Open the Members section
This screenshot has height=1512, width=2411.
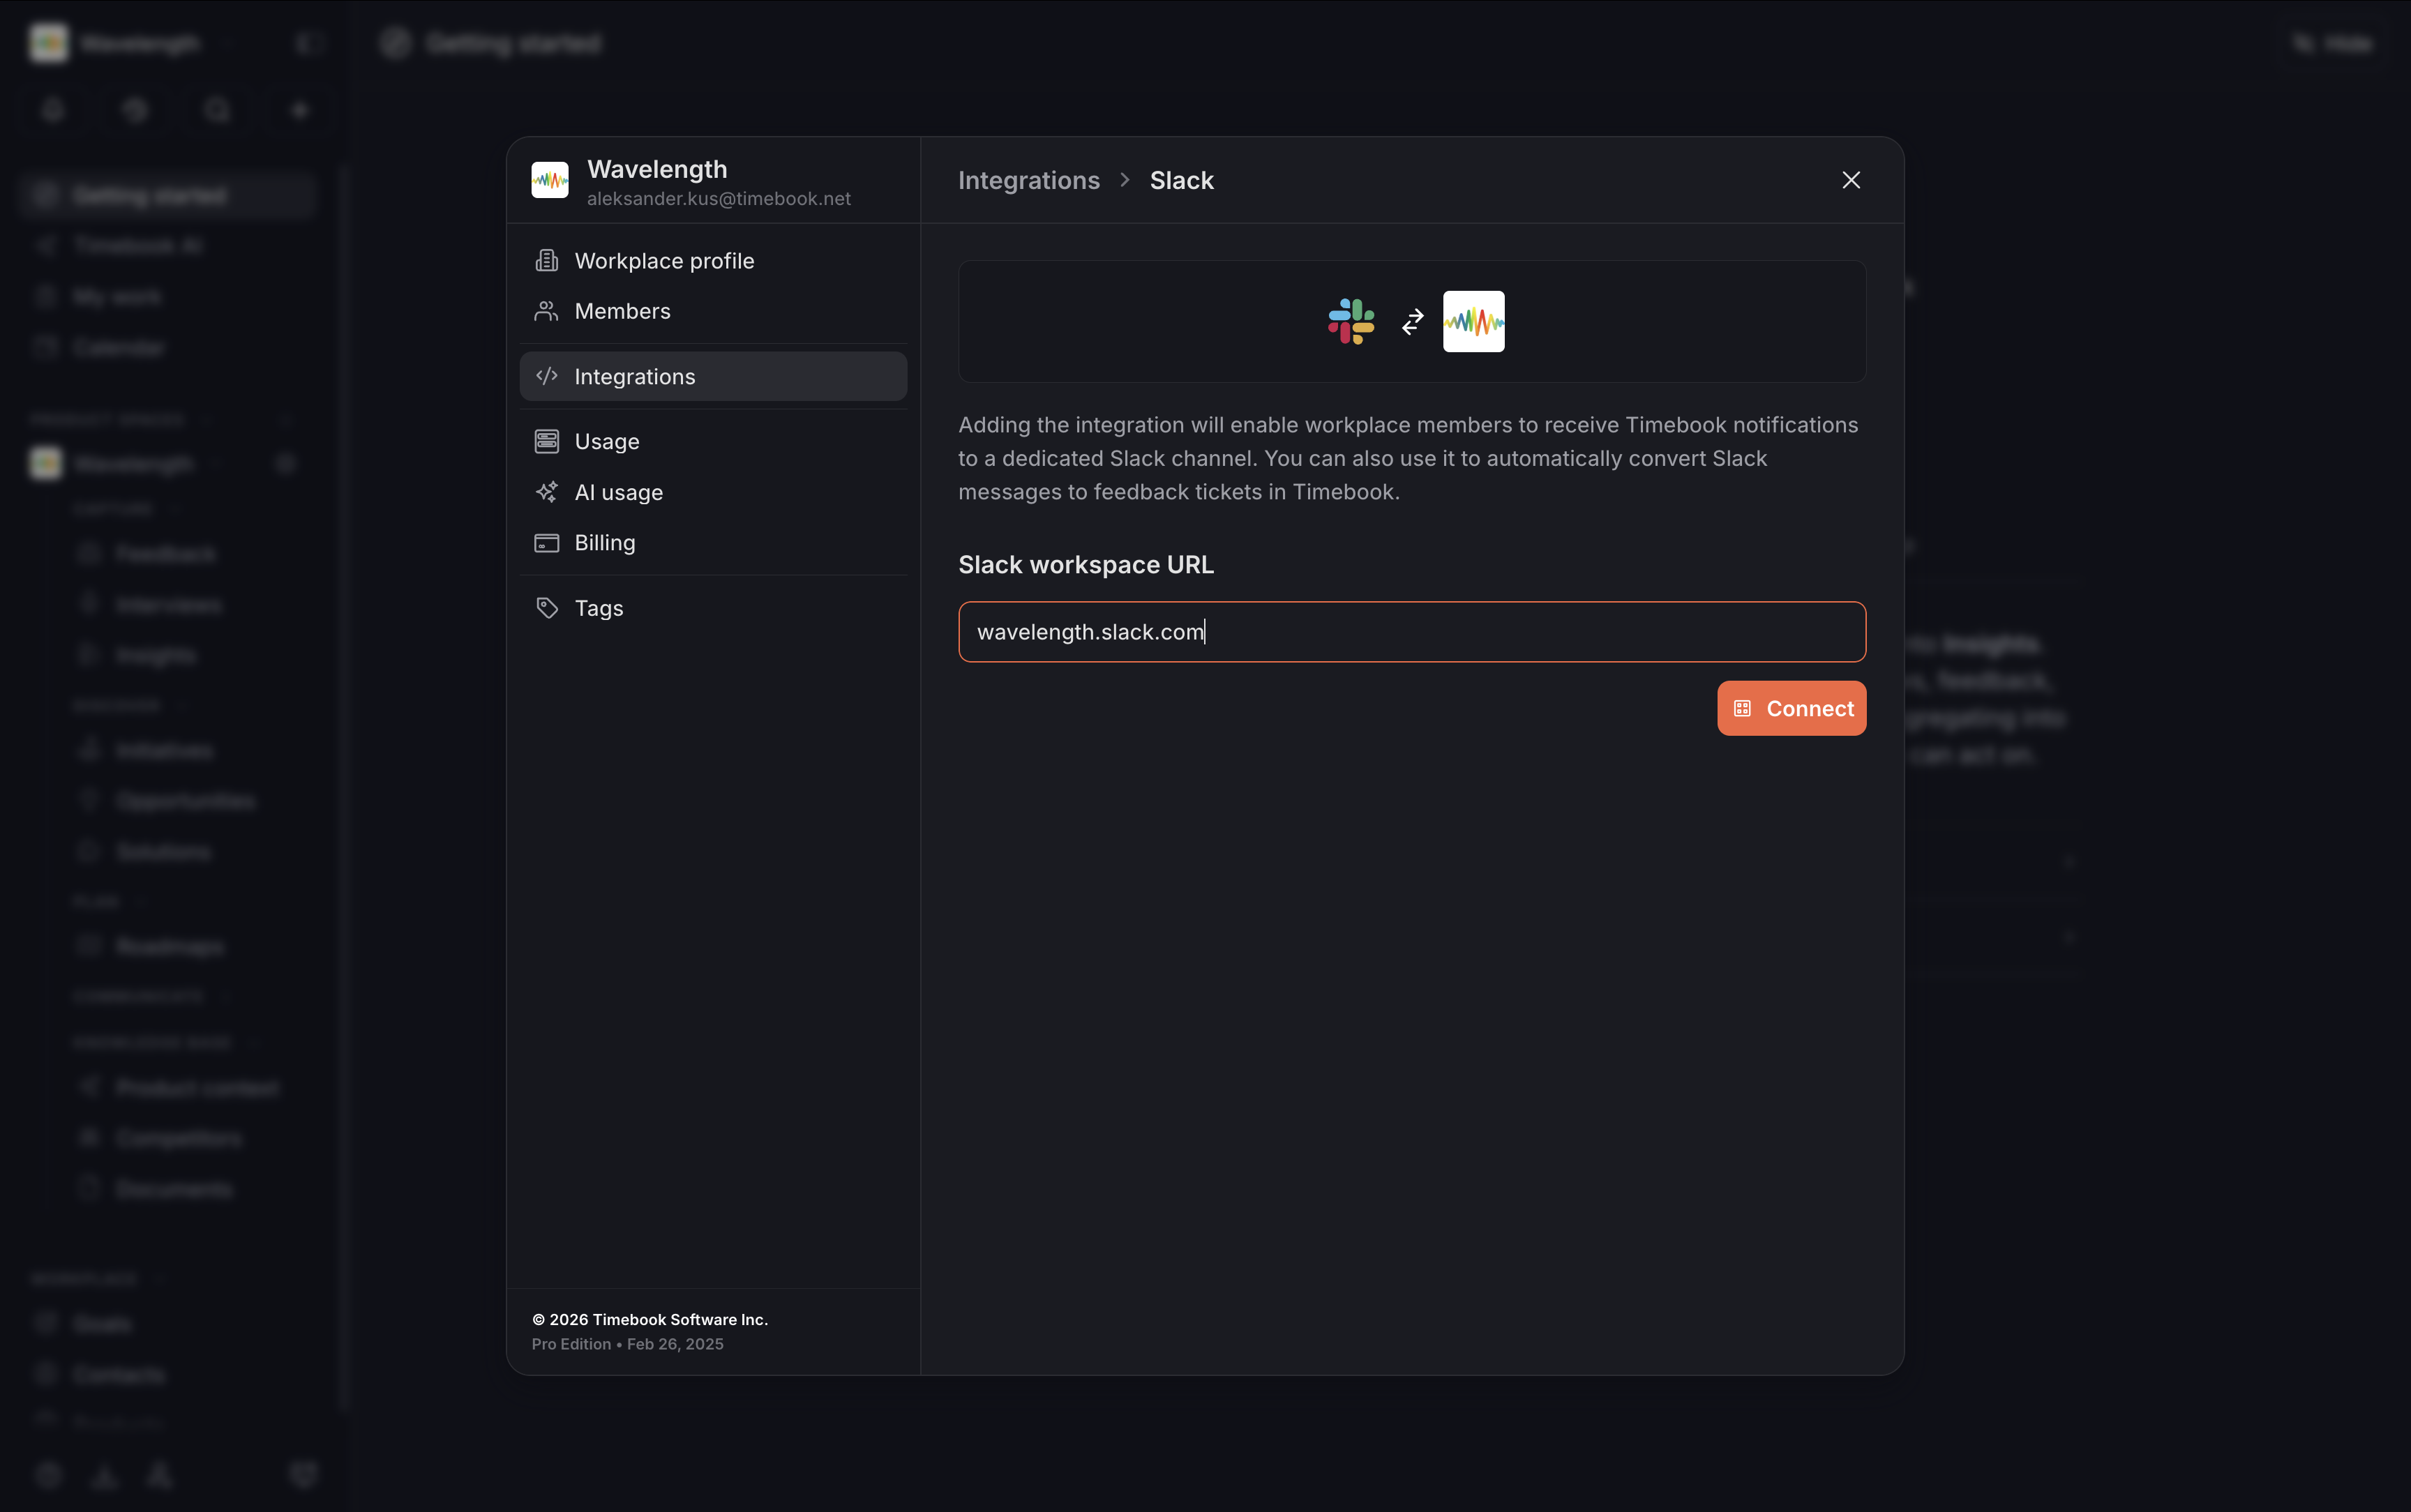click(713, 311)
